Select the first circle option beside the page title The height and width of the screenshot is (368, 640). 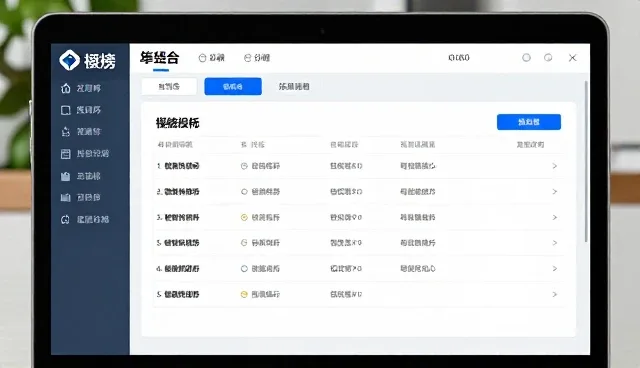point(202,58)
